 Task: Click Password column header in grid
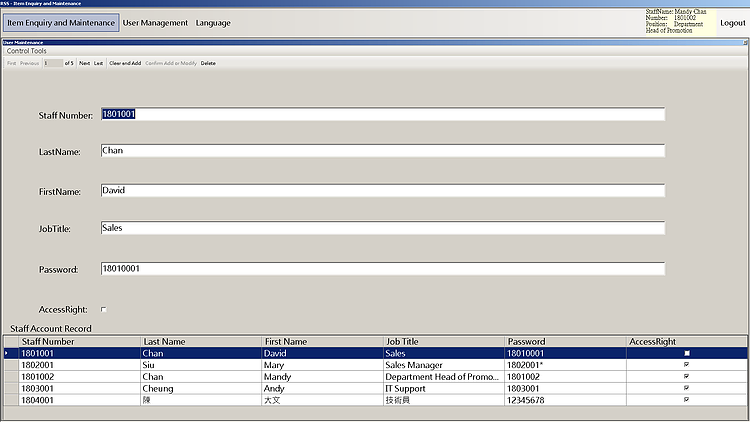click(564, 342)
